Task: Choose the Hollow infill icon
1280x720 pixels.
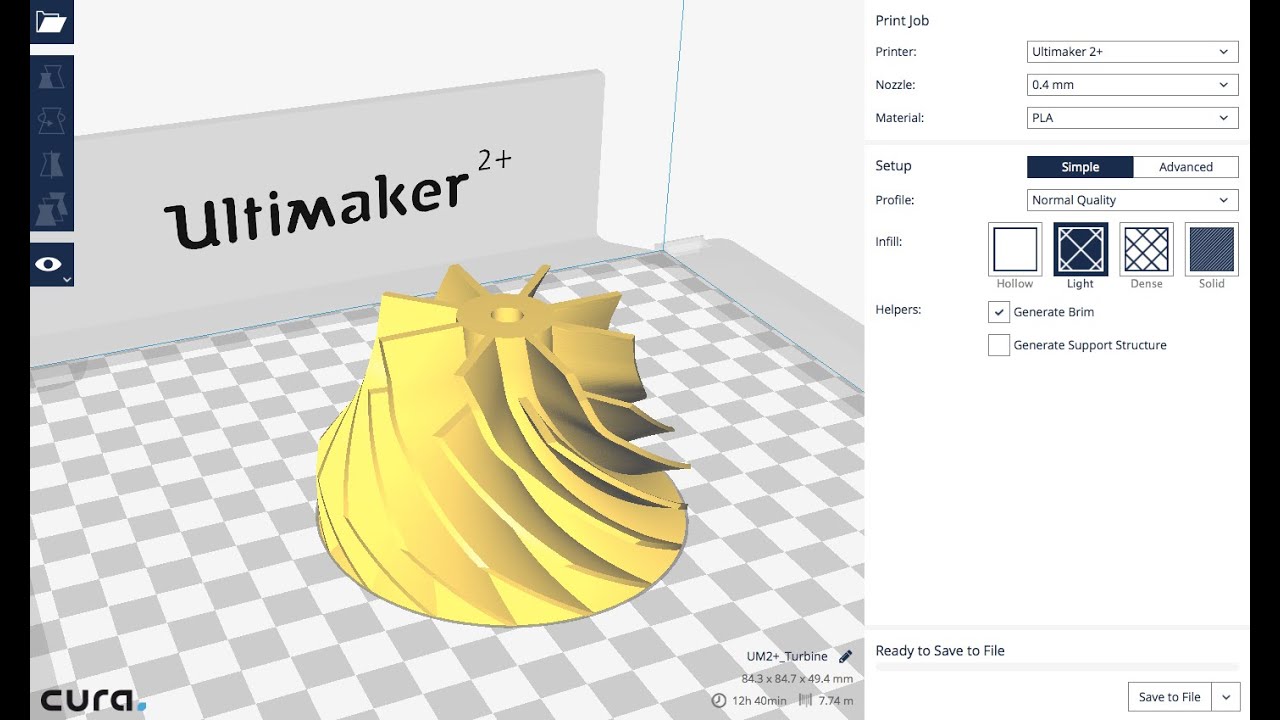Action: 1014,249
